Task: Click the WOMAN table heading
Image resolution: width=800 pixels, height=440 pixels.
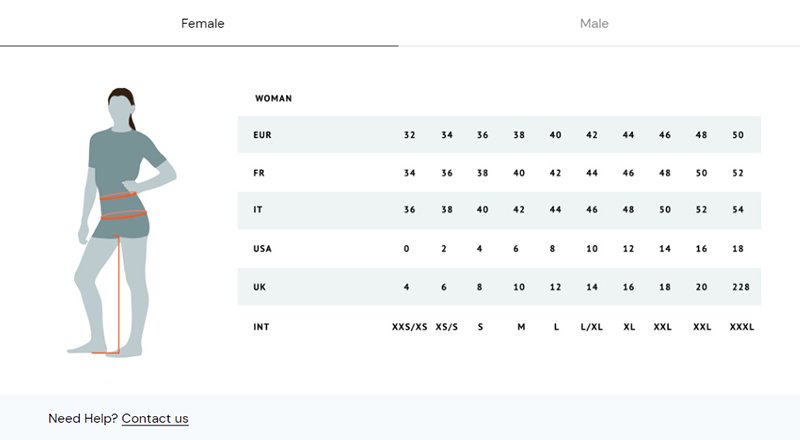Action: point(273,98)
